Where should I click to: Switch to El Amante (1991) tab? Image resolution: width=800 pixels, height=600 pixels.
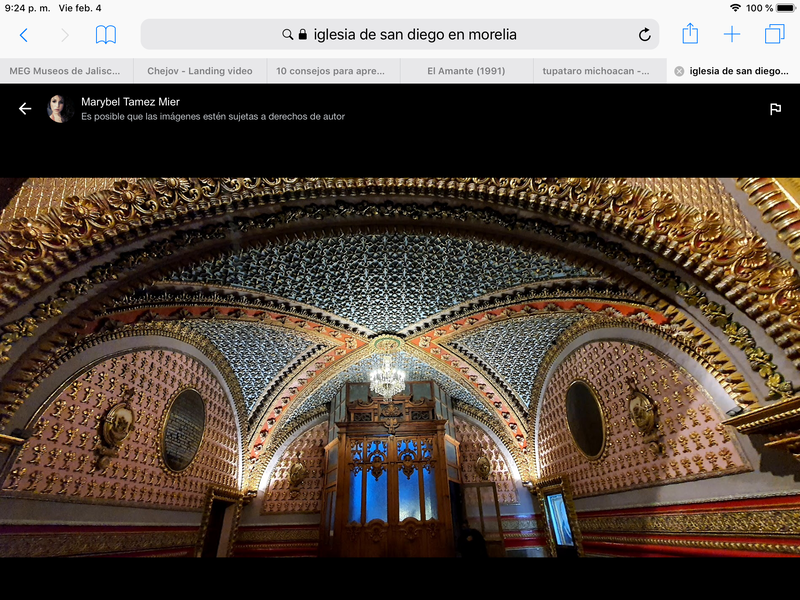[467, 71]
